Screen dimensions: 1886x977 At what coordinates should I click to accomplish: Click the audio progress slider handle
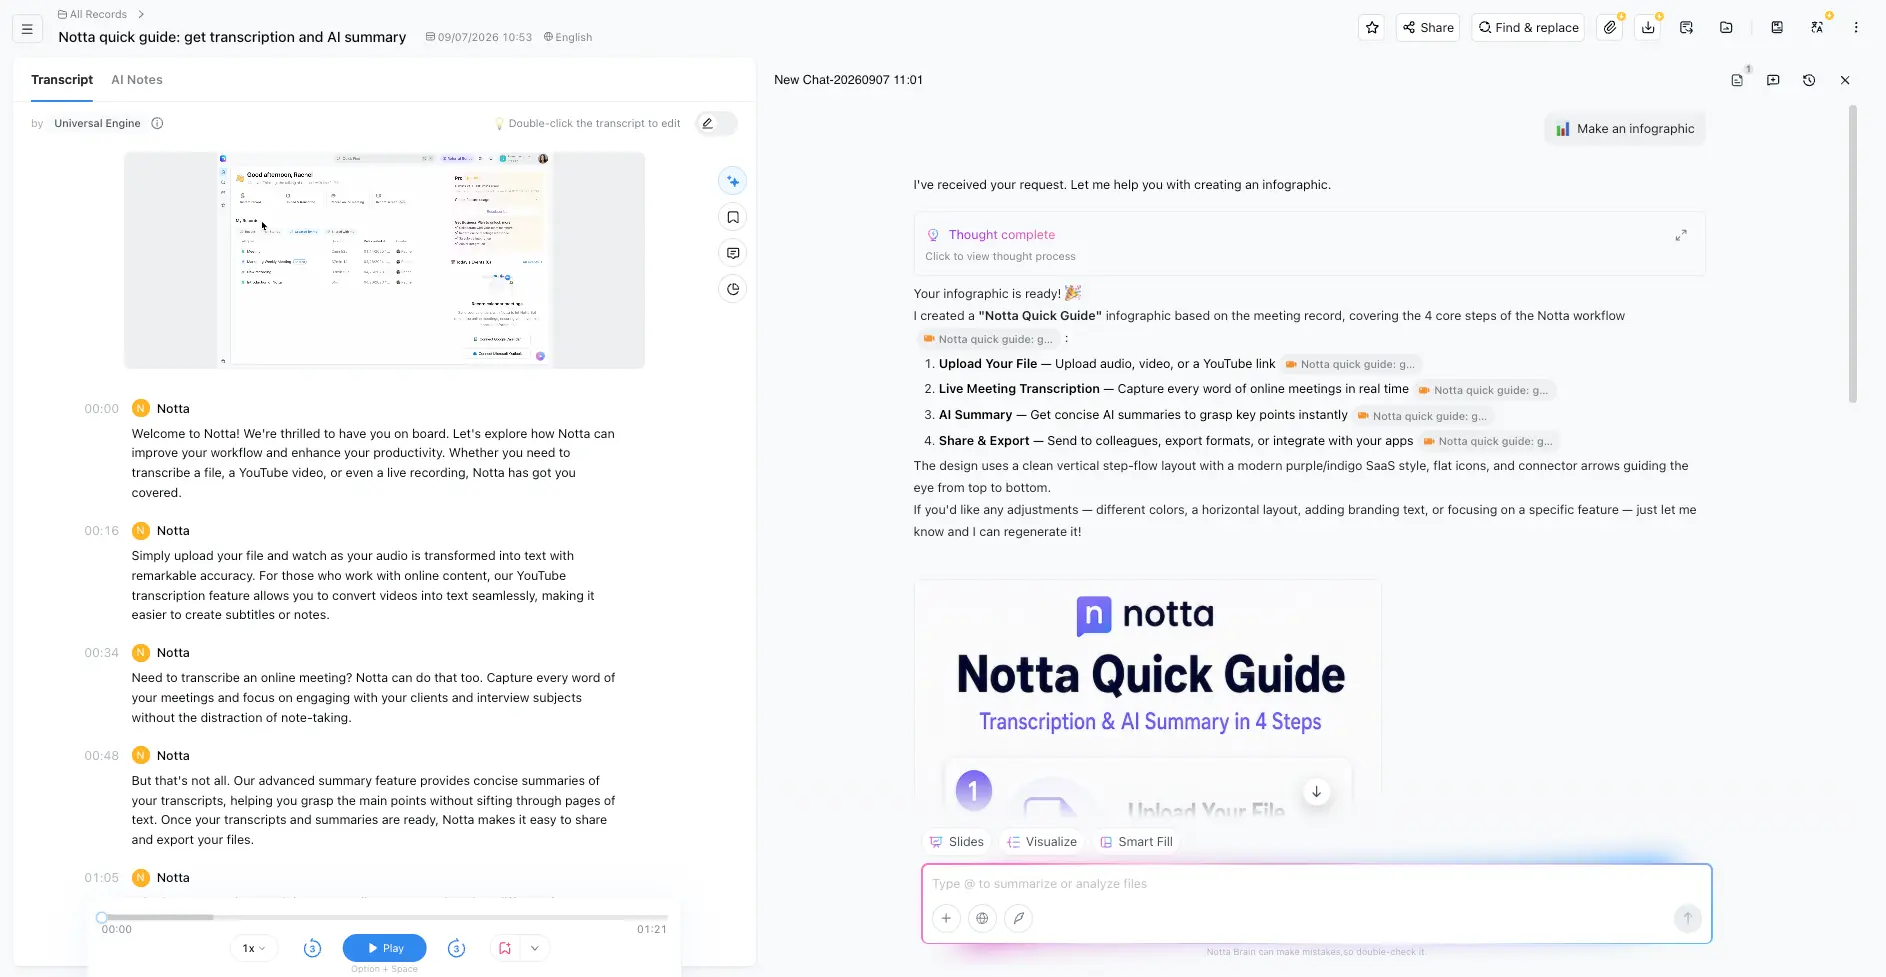(x=102, y=917)
